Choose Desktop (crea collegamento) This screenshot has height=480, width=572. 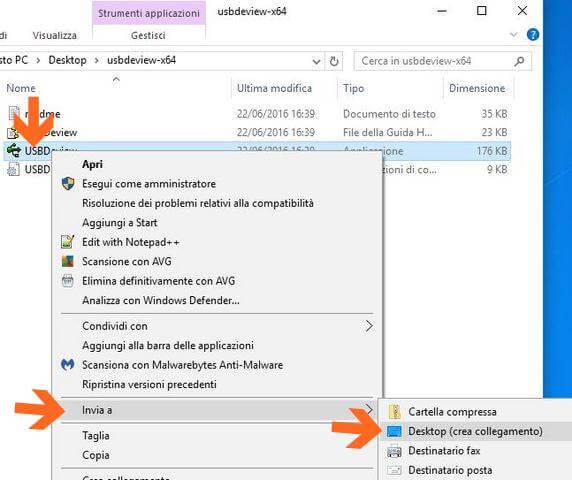pos(475,431)
